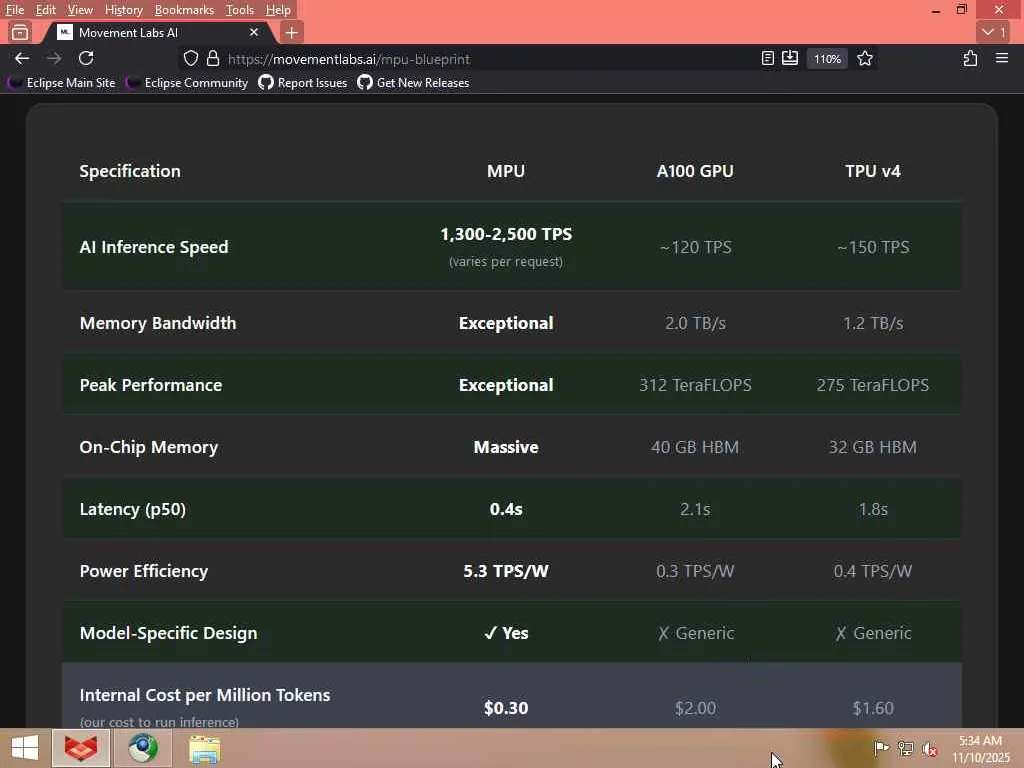Open the View menu

pos(80,10)
